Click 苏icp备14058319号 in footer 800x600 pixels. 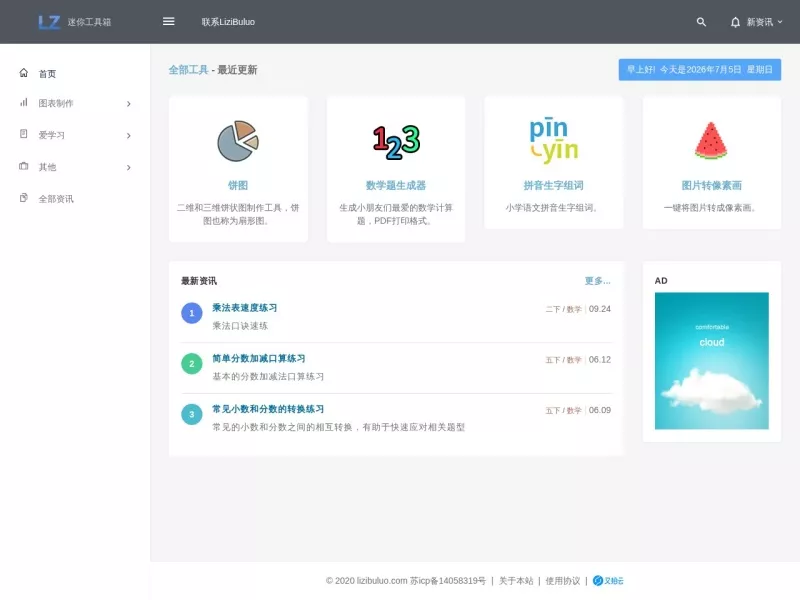[447, 581]
